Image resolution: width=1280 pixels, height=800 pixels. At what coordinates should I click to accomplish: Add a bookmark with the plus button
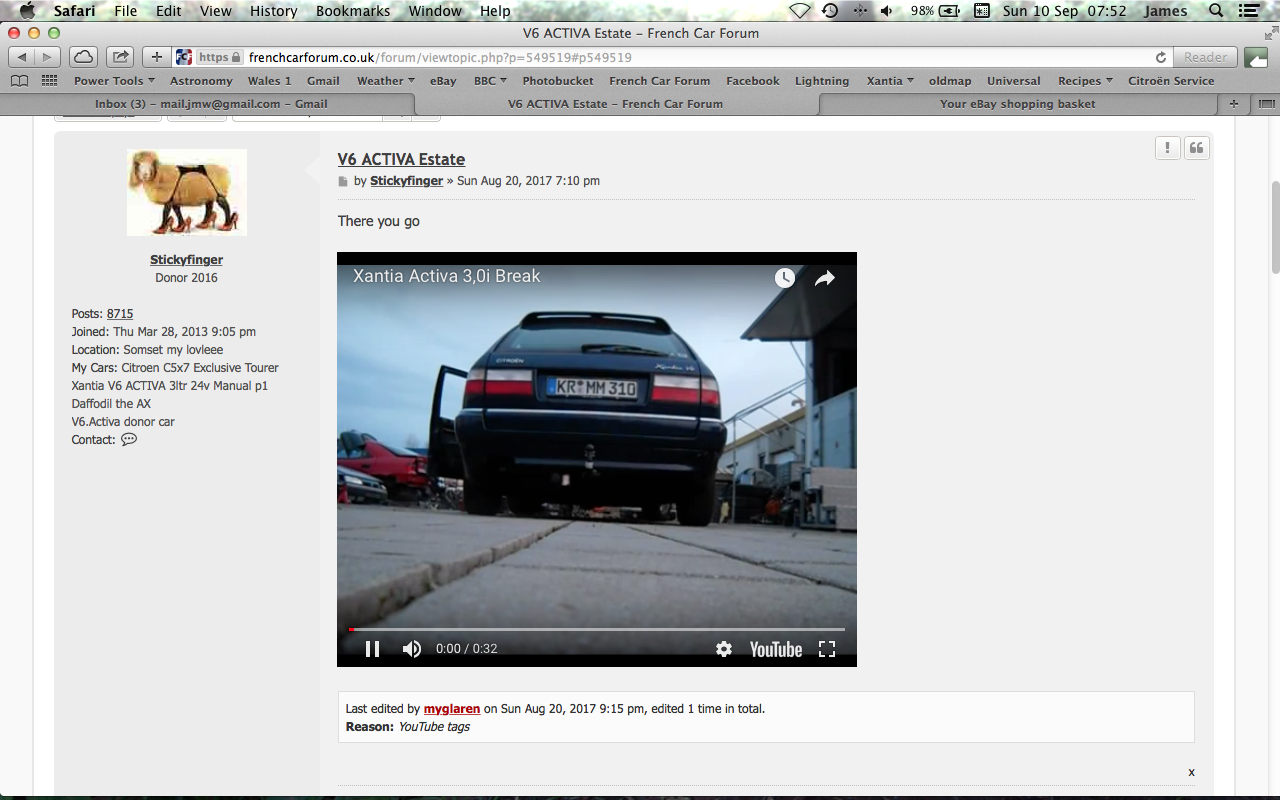click(x=157, y=57)
